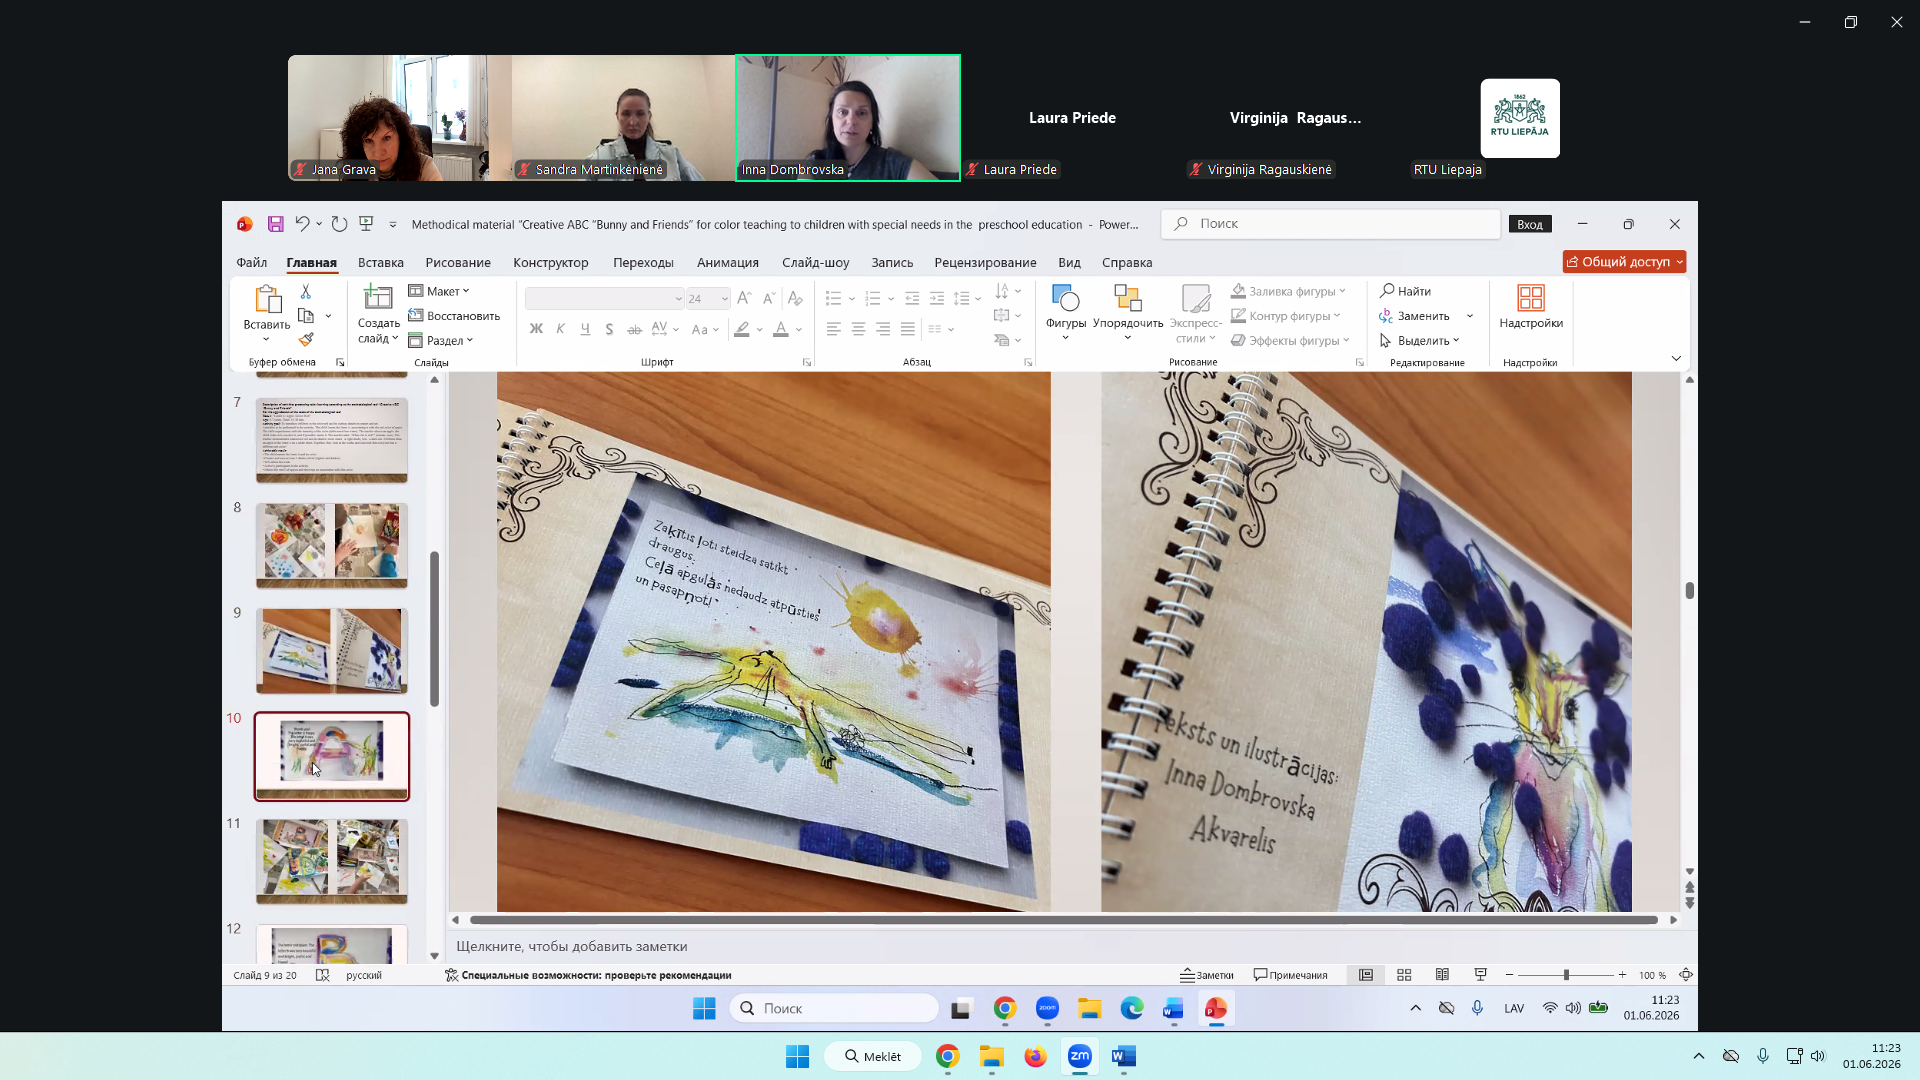This screenshot has width=1920, height=1080.
Task: Open the Примечания comments pane
Action: click(x=1291, y=975)
